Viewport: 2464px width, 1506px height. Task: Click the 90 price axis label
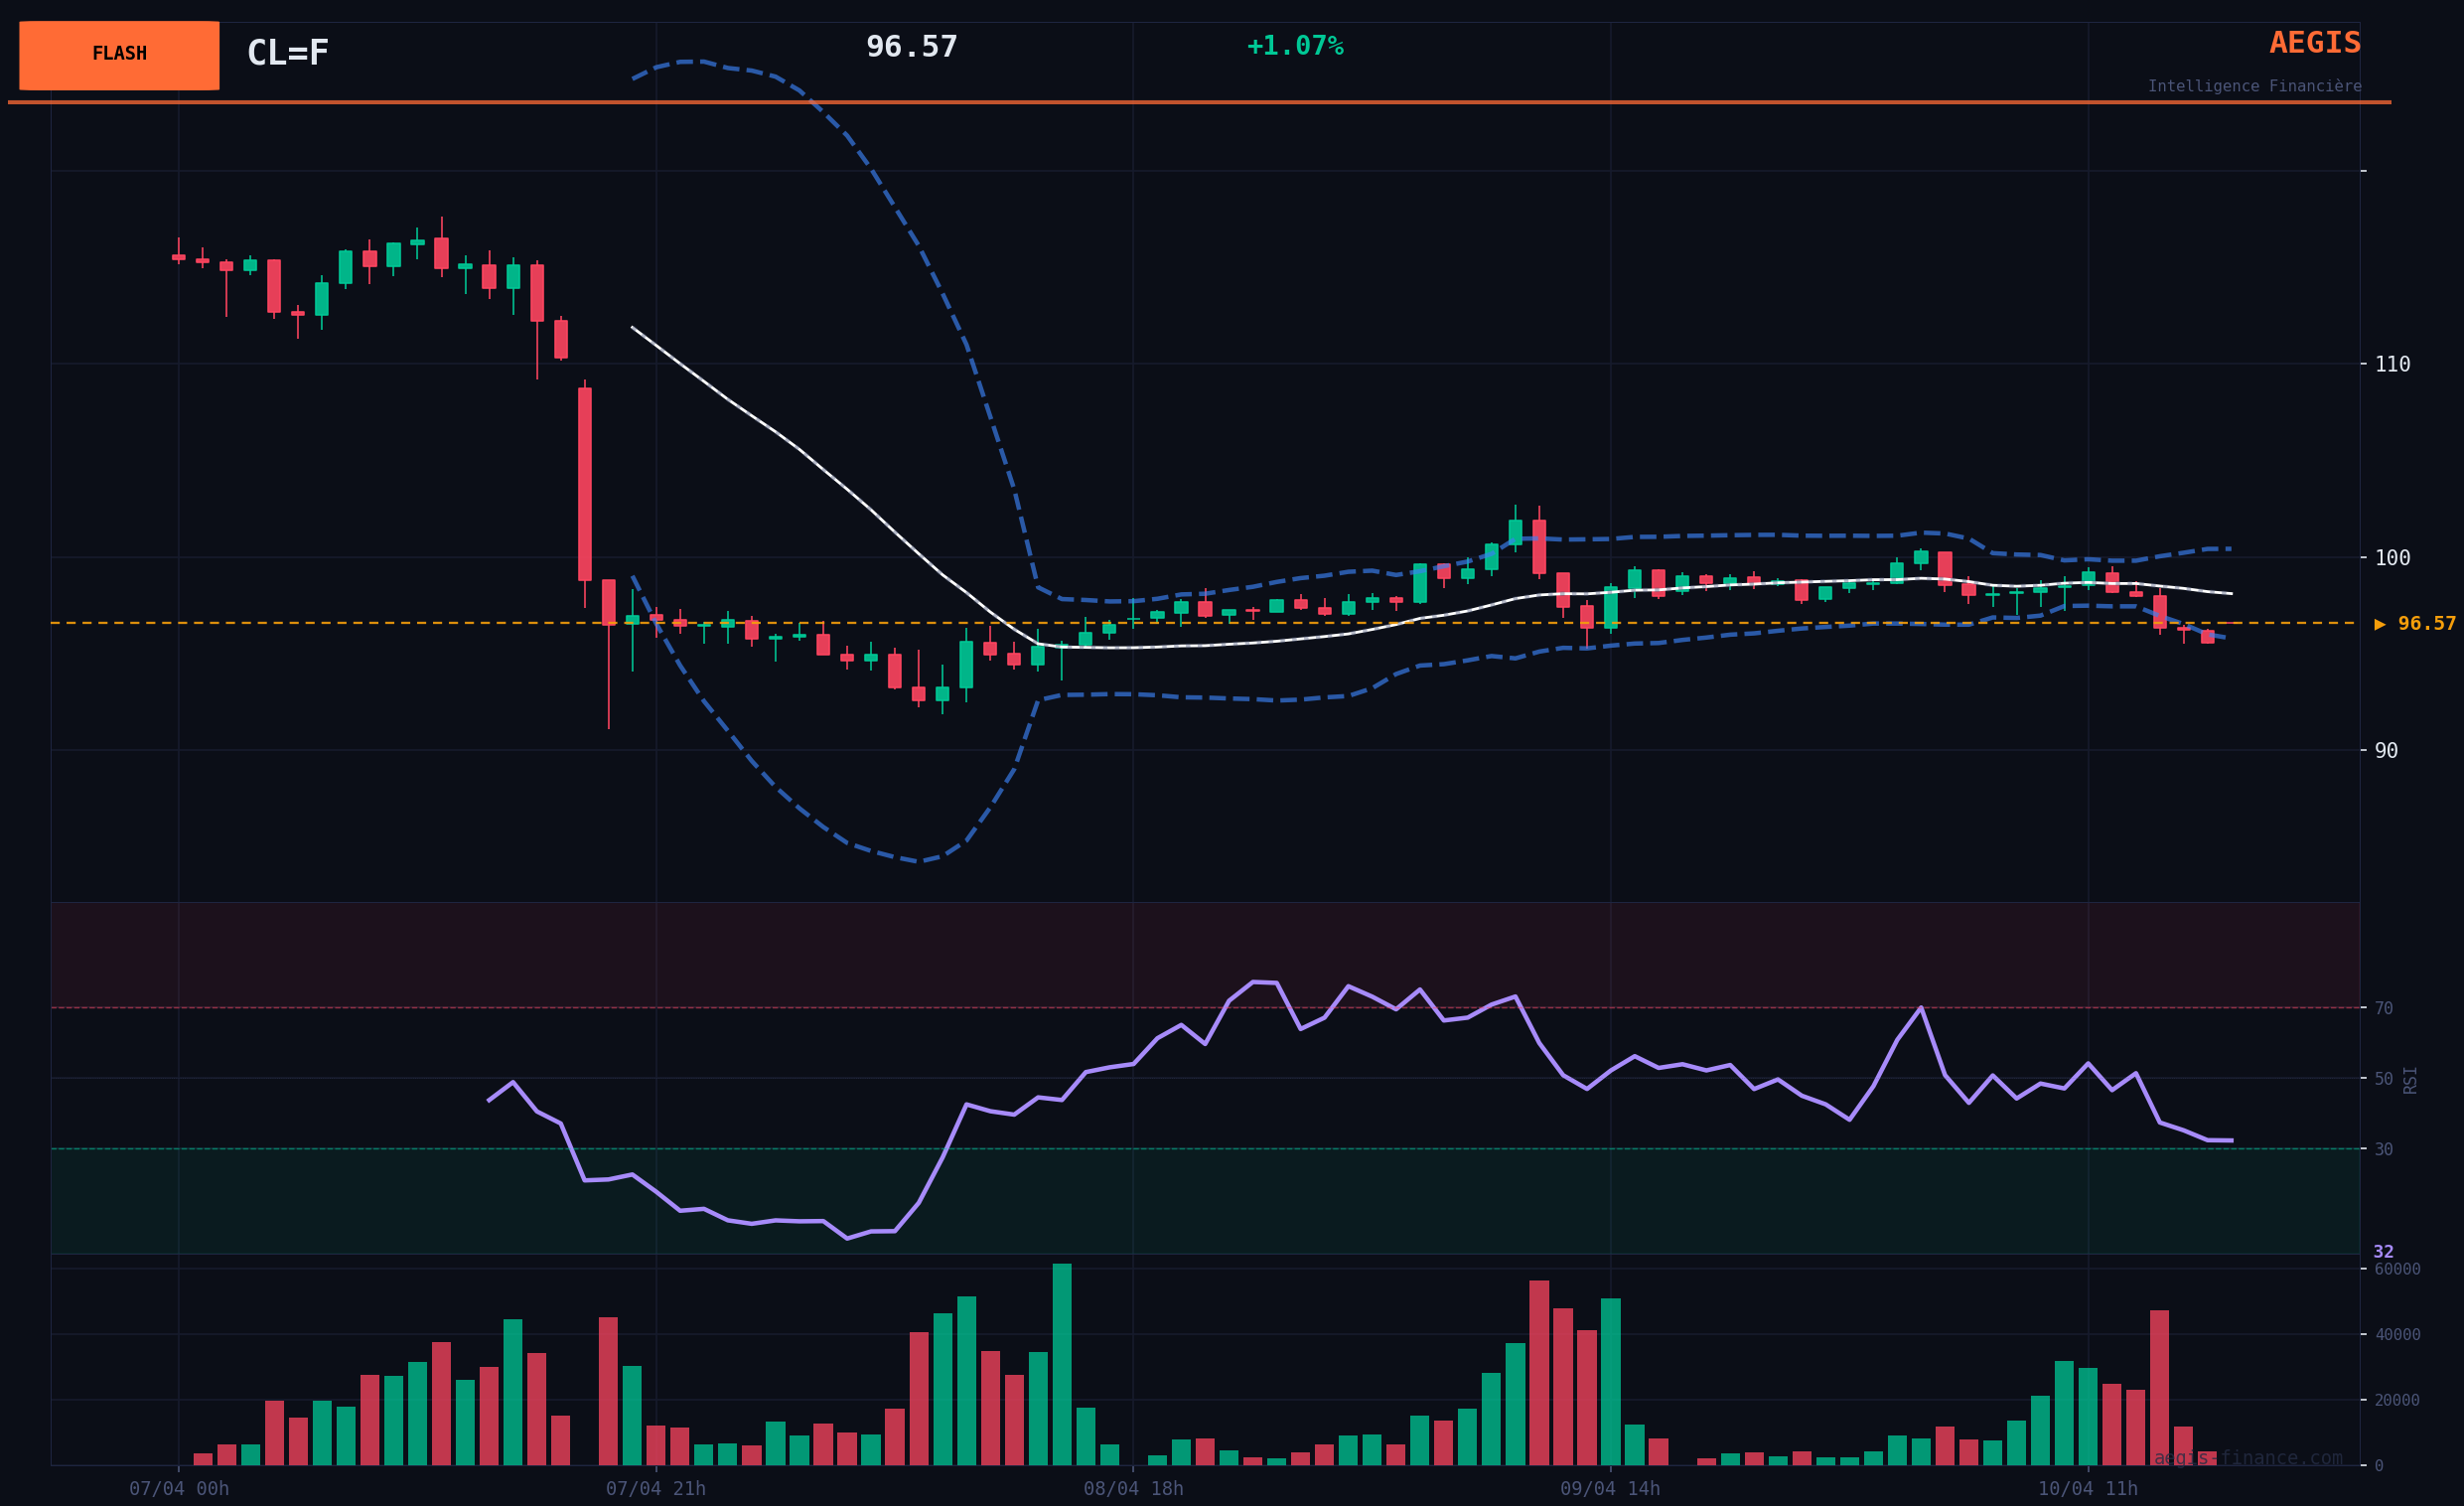[2386, 751]
